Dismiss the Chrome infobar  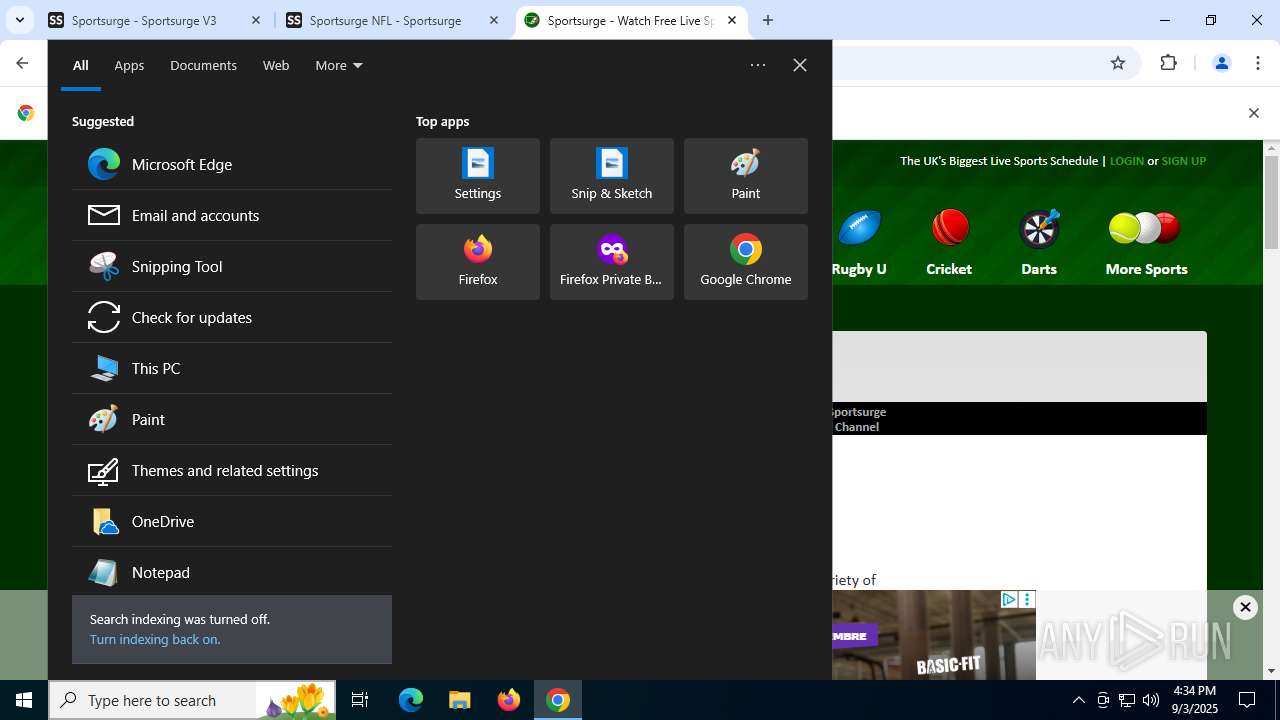click(x=1254, y=113)
